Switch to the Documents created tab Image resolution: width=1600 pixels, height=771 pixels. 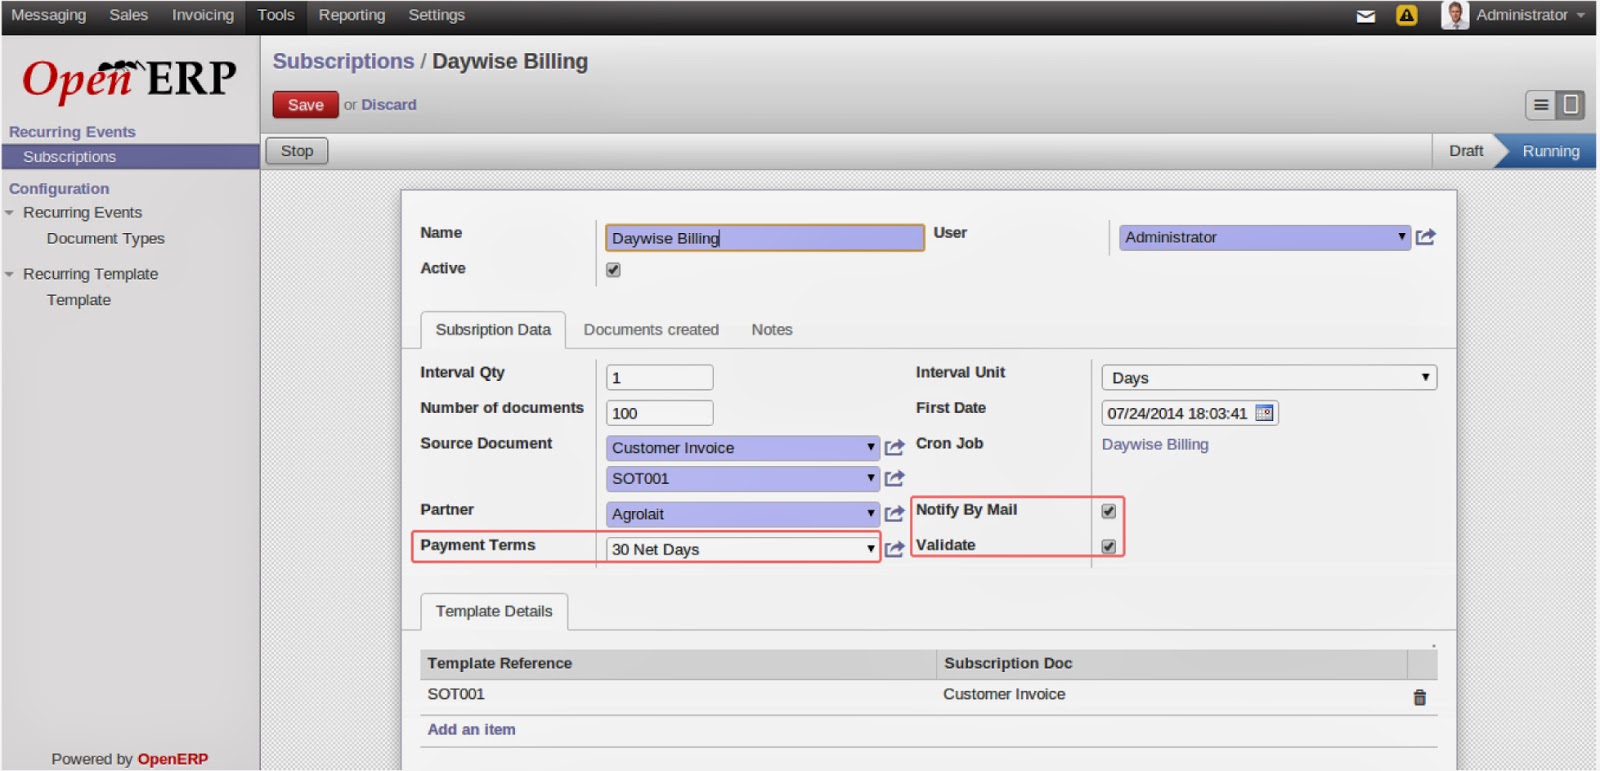pos(651,330)
